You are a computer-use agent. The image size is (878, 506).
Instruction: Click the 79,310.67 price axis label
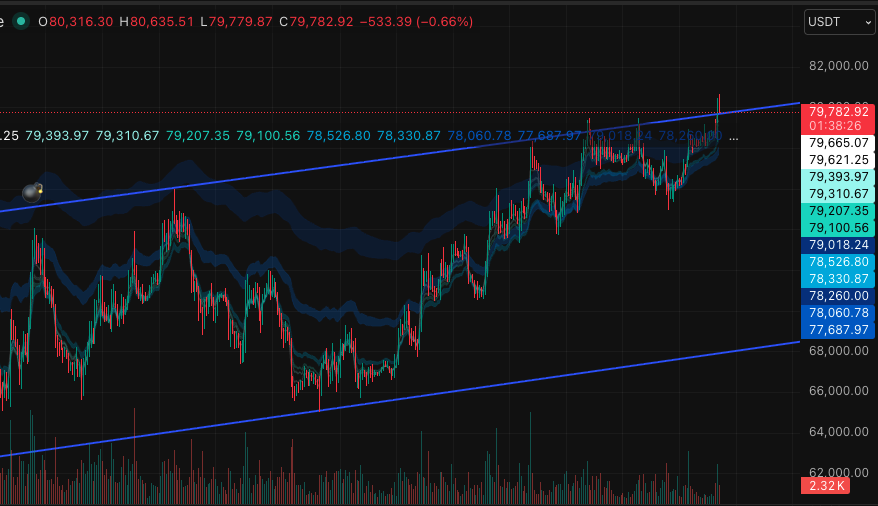[838, 194]
